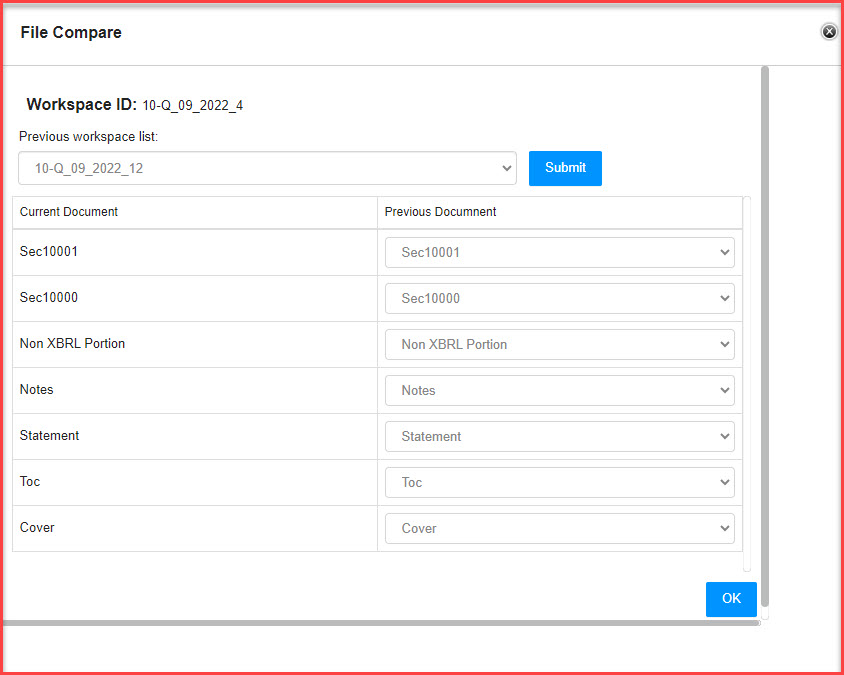Click the chevron arrow of workspace list
The height and width of the screenshot is (675, 844).
pos(507,168)
